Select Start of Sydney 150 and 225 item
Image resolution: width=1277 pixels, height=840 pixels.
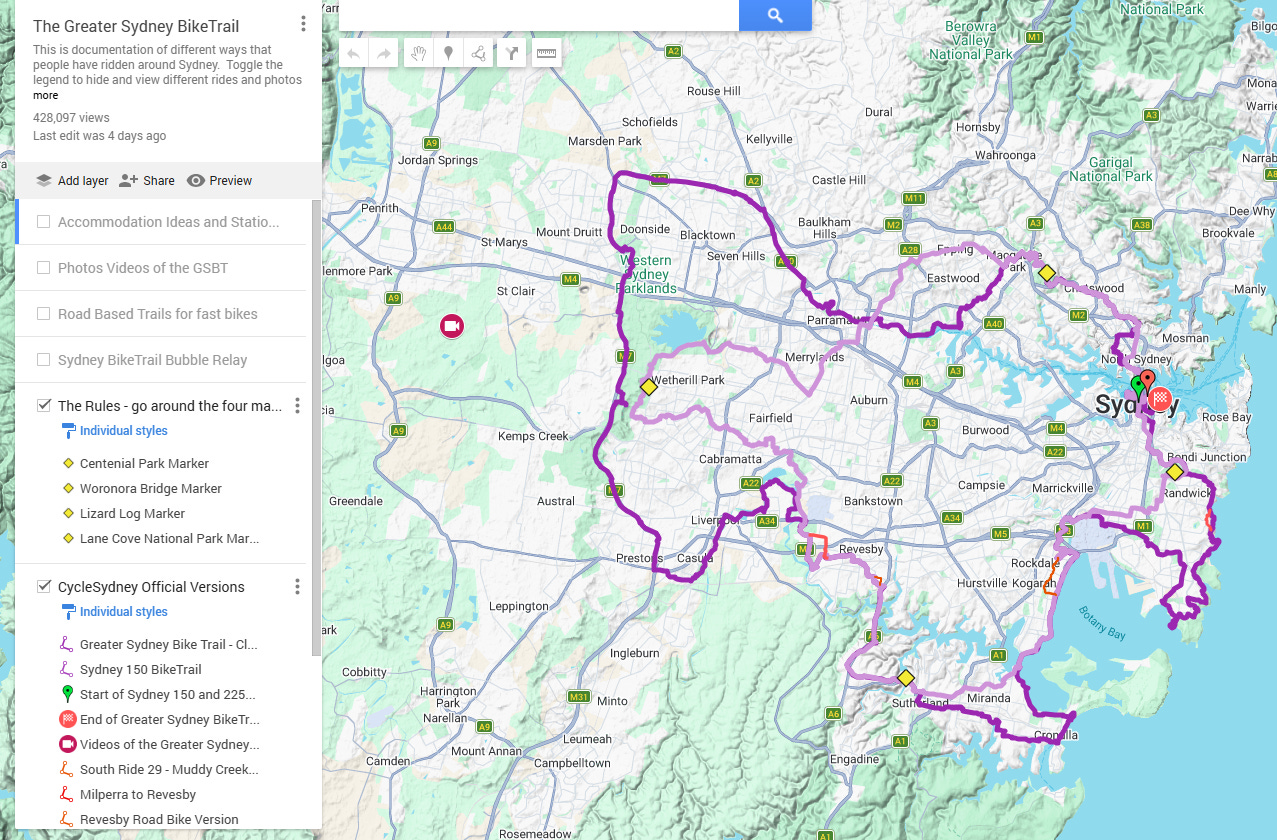(168, 695)
